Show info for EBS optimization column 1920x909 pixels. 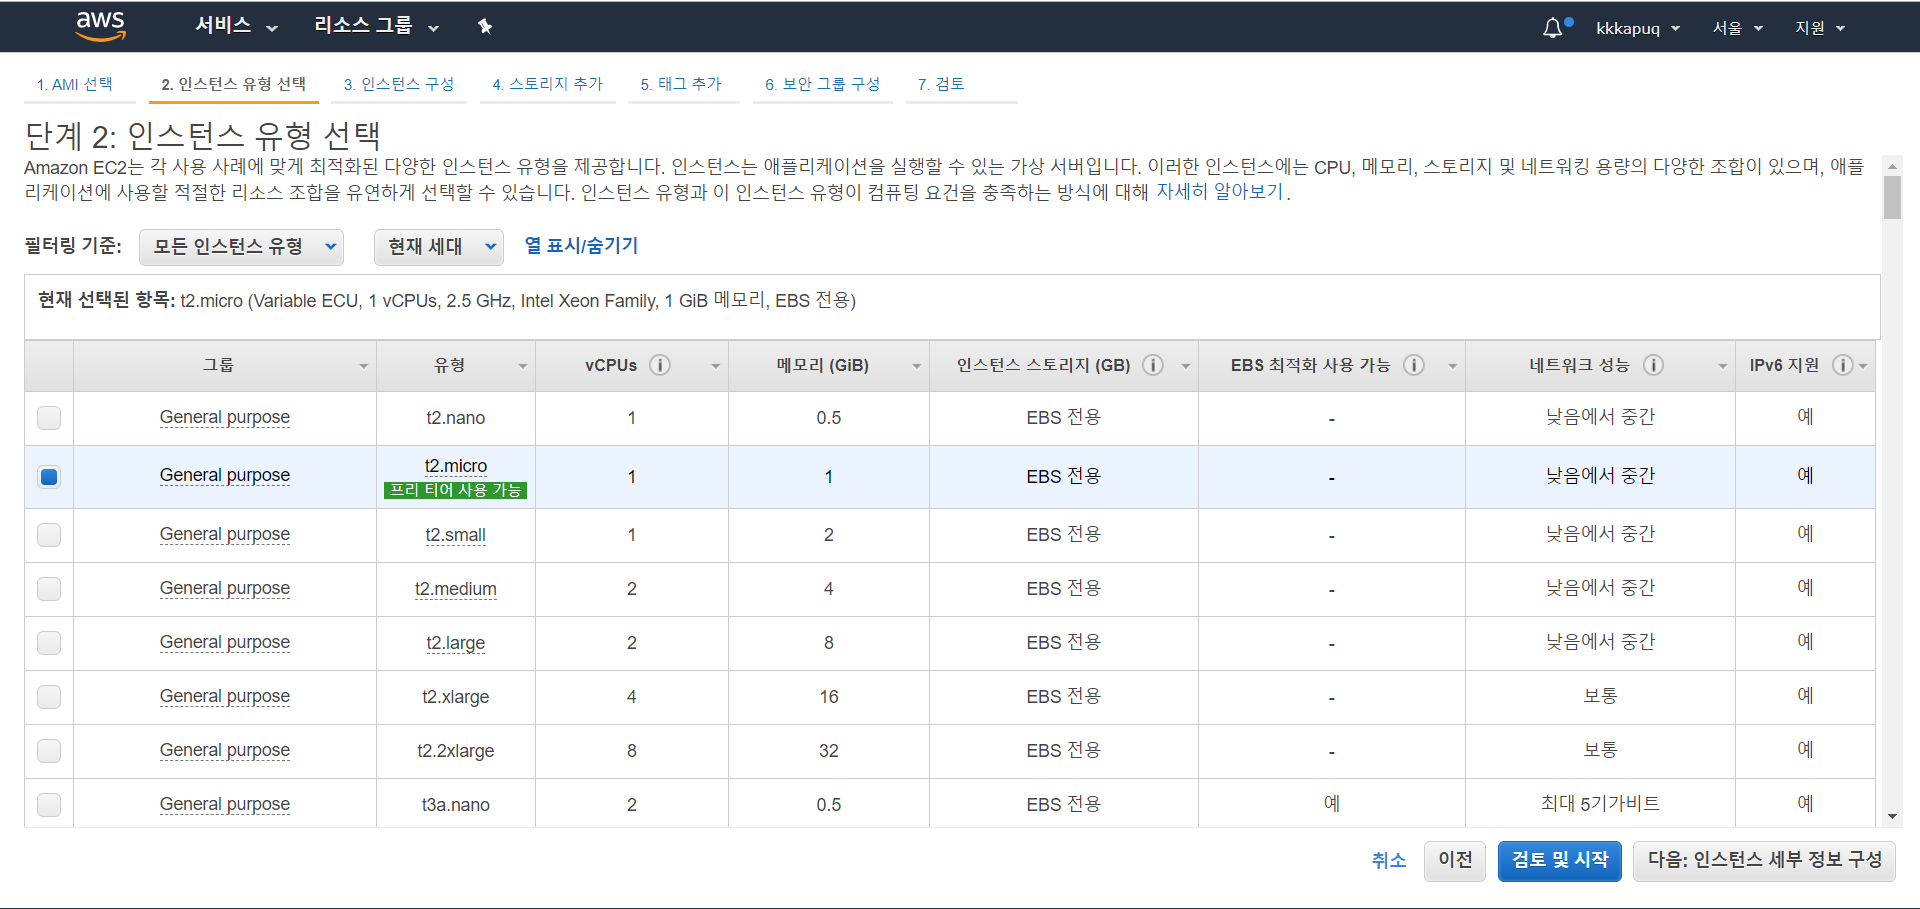(1414, 365)
